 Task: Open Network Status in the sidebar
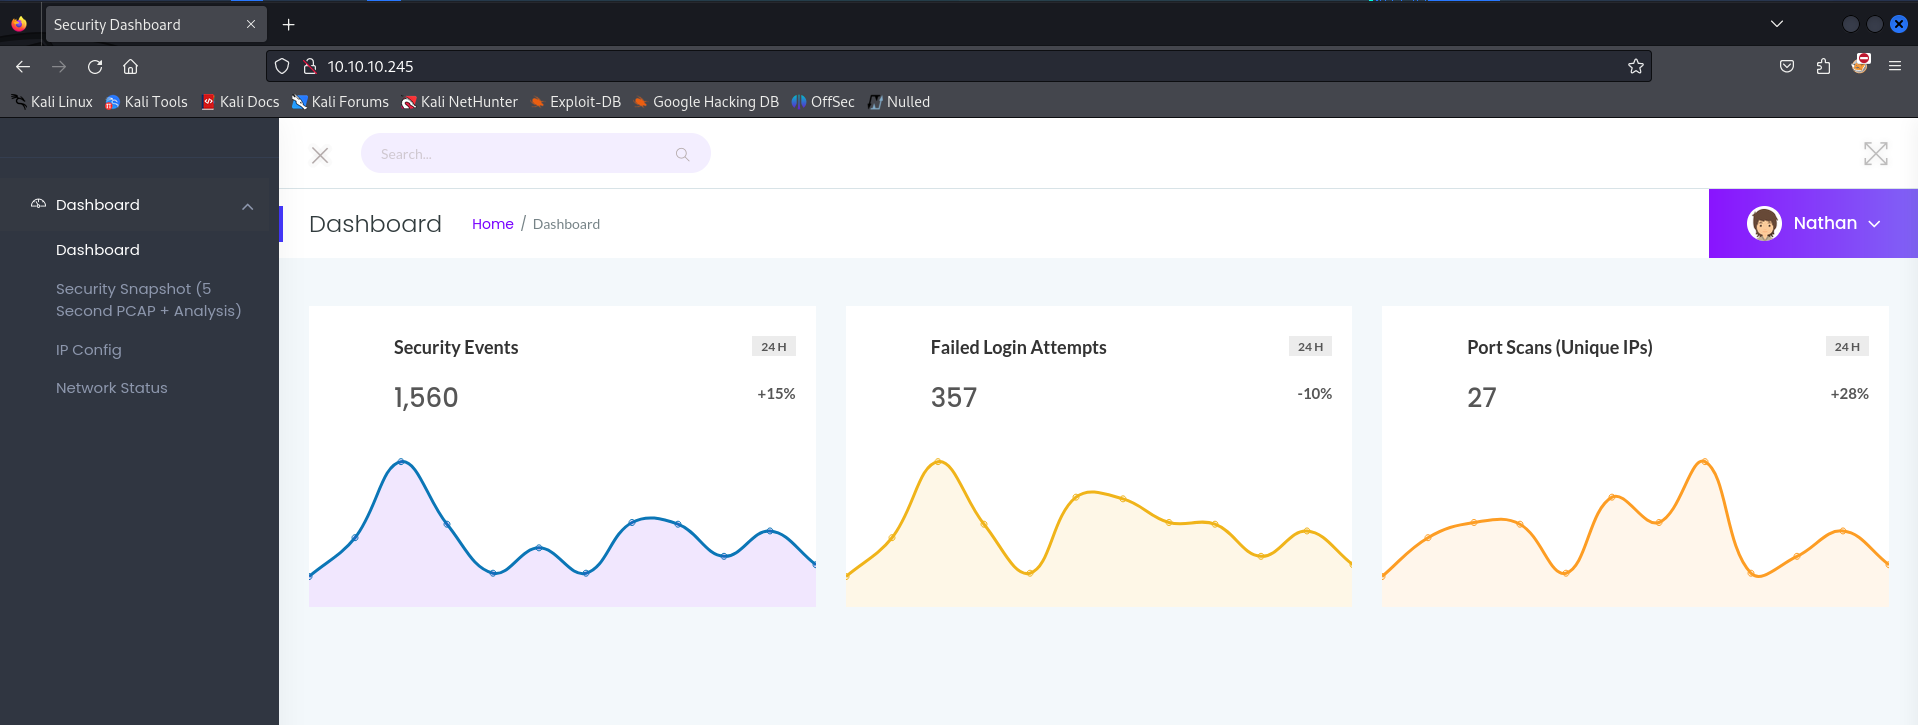(112, 388)
